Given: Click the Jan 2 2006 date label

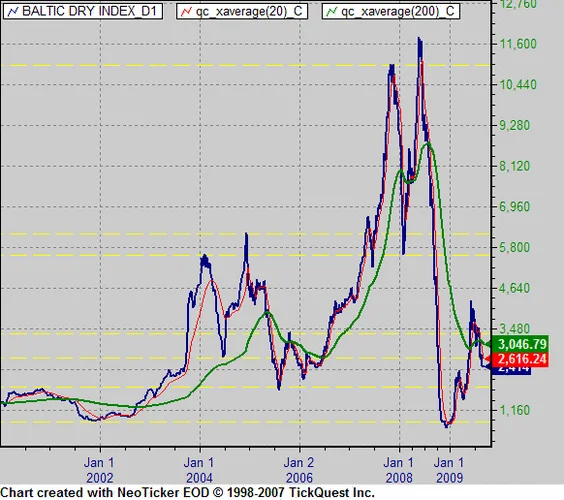Looking at the screenshot, I should coord(299,470).
